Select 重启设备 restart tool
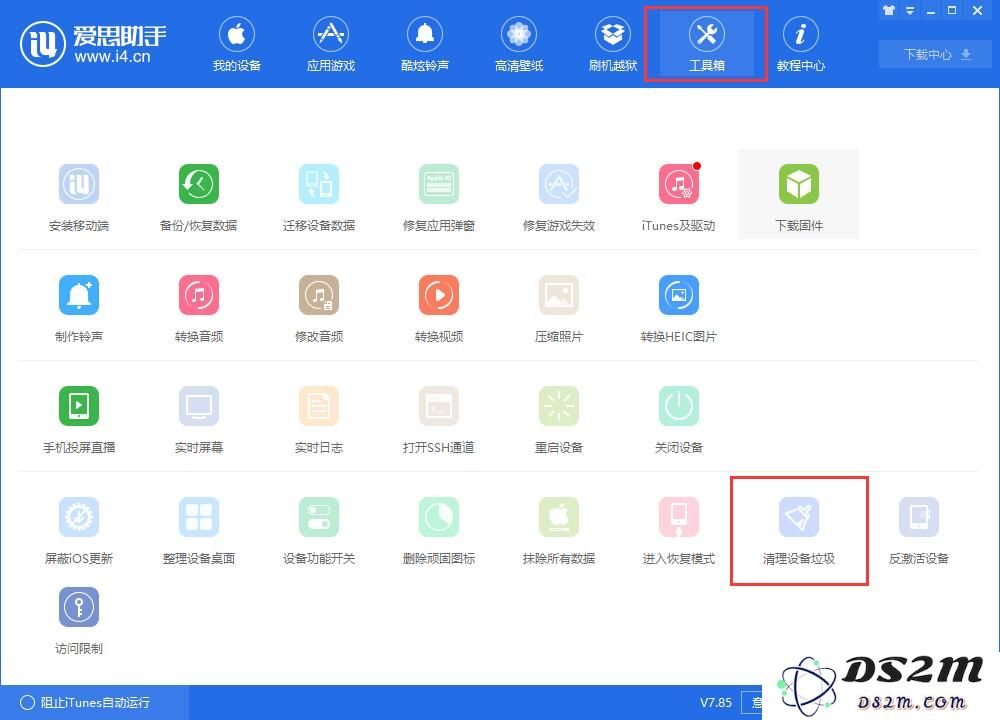Viewport: 1000px width, 720px height. coord(559,420)
